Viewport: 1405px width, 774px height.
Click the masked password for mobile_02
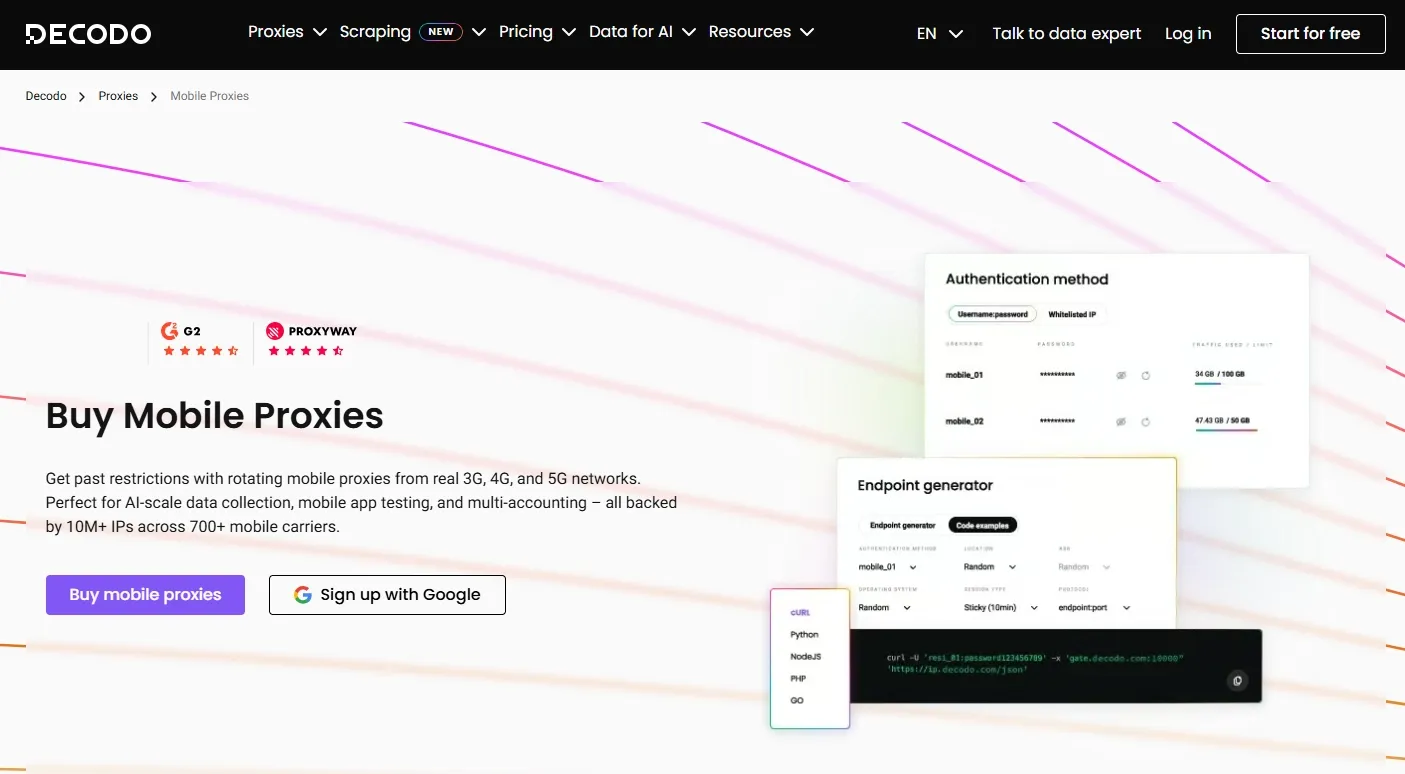click(1057, 421)
